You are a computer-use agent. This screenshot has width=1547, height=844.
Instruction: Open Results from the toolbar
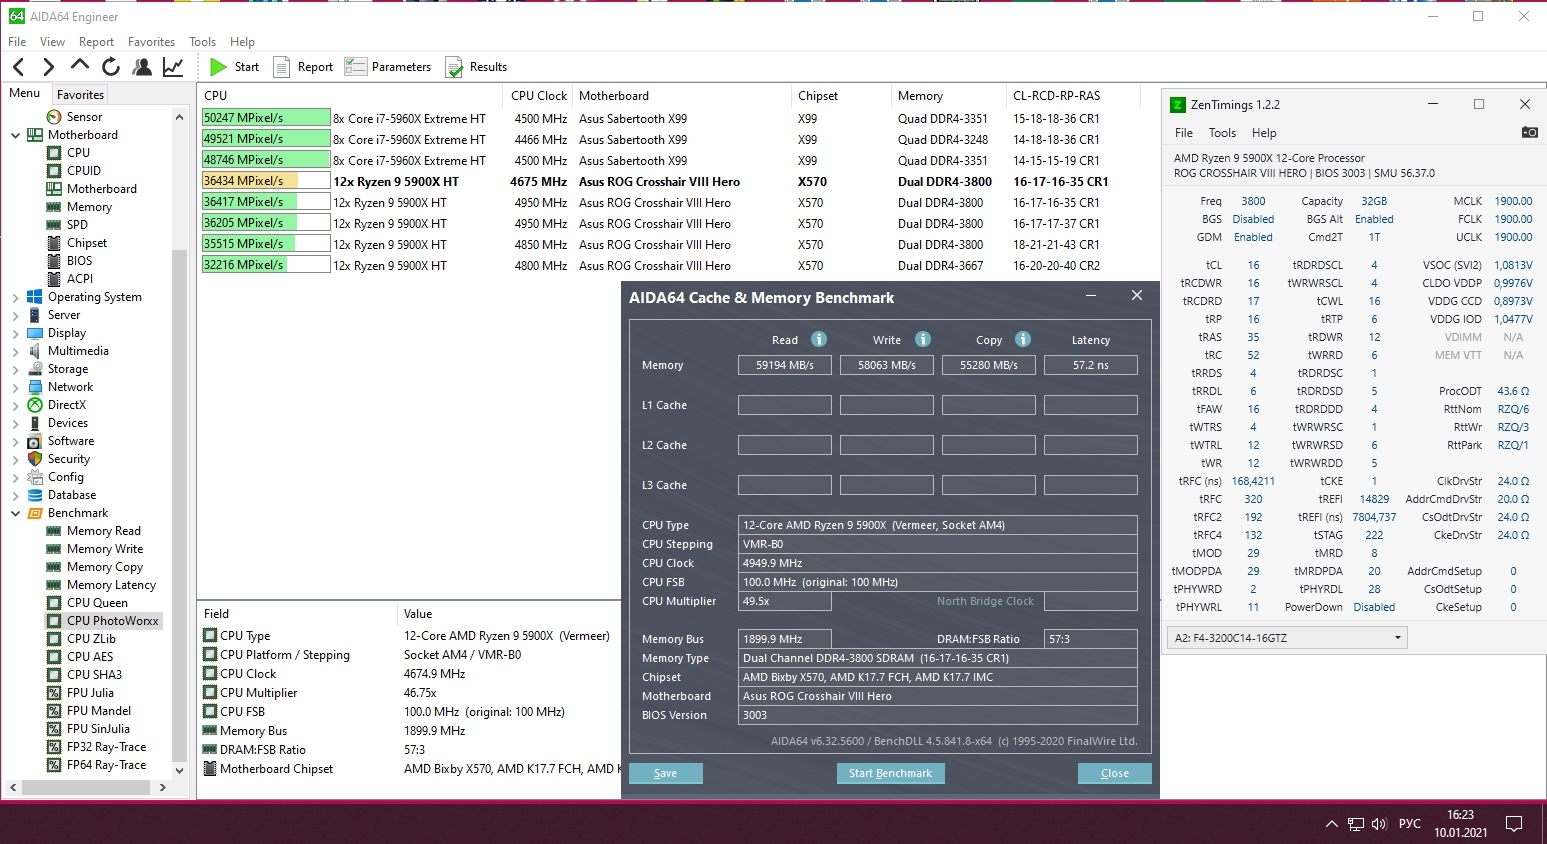click(476, 67)
